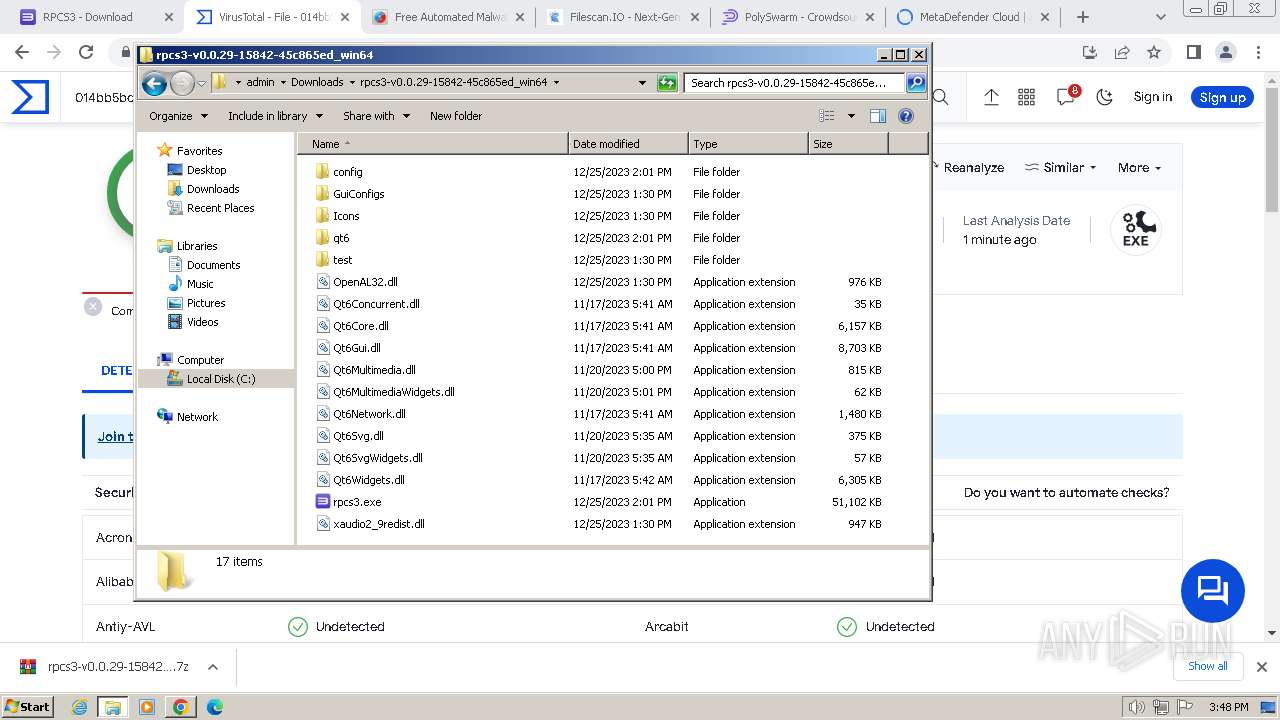This screenshot has width=1280, height=720.
Task: Open the browser tab search chevron
Action: (1161, 17)
